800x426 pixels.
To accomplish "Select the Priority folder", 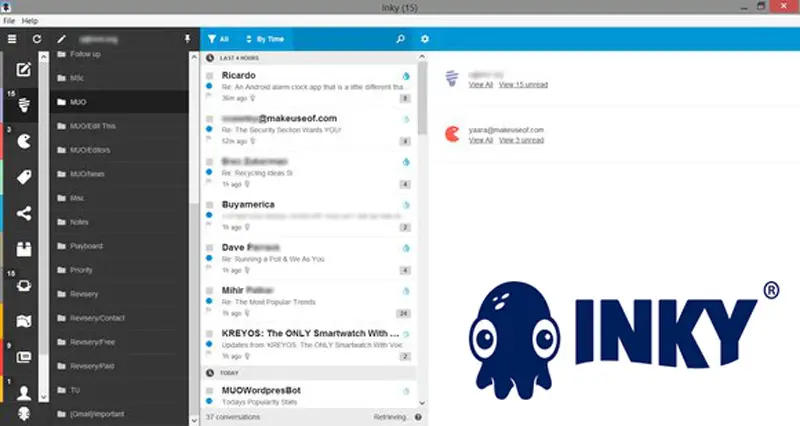I will click(x=119, y=270).
